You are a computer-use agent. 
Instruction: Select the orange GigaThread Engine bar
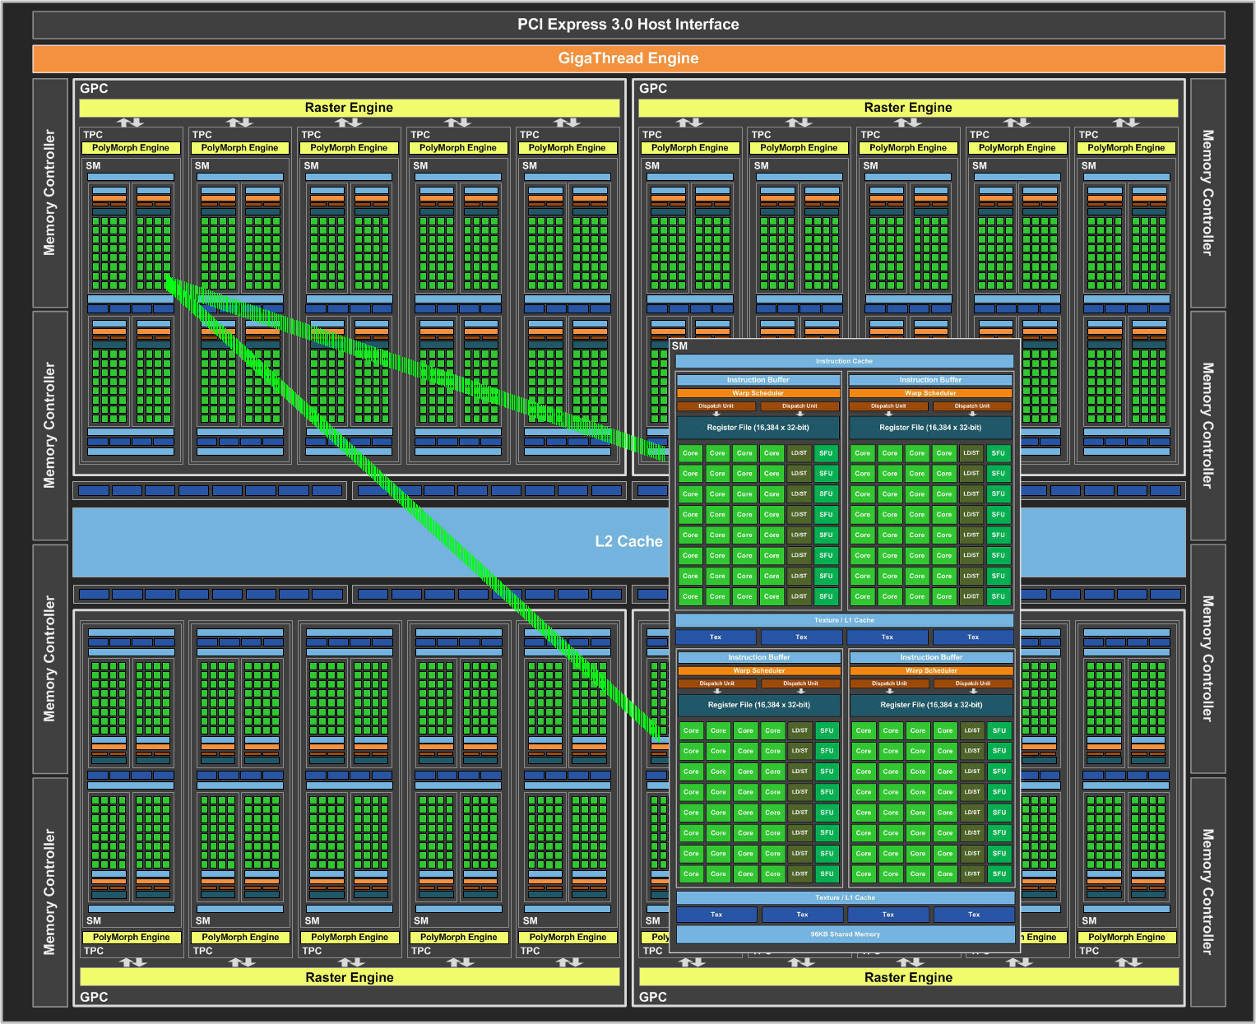pos(628,58)
